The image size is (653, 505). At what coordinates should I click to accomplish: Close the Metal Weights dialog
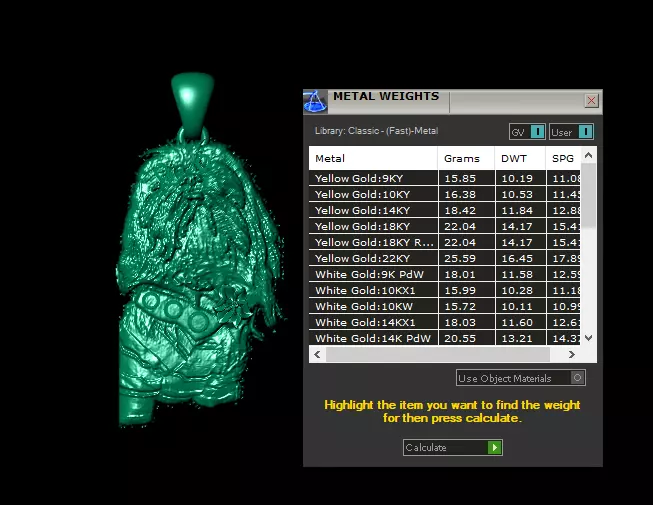coord(591,100)
